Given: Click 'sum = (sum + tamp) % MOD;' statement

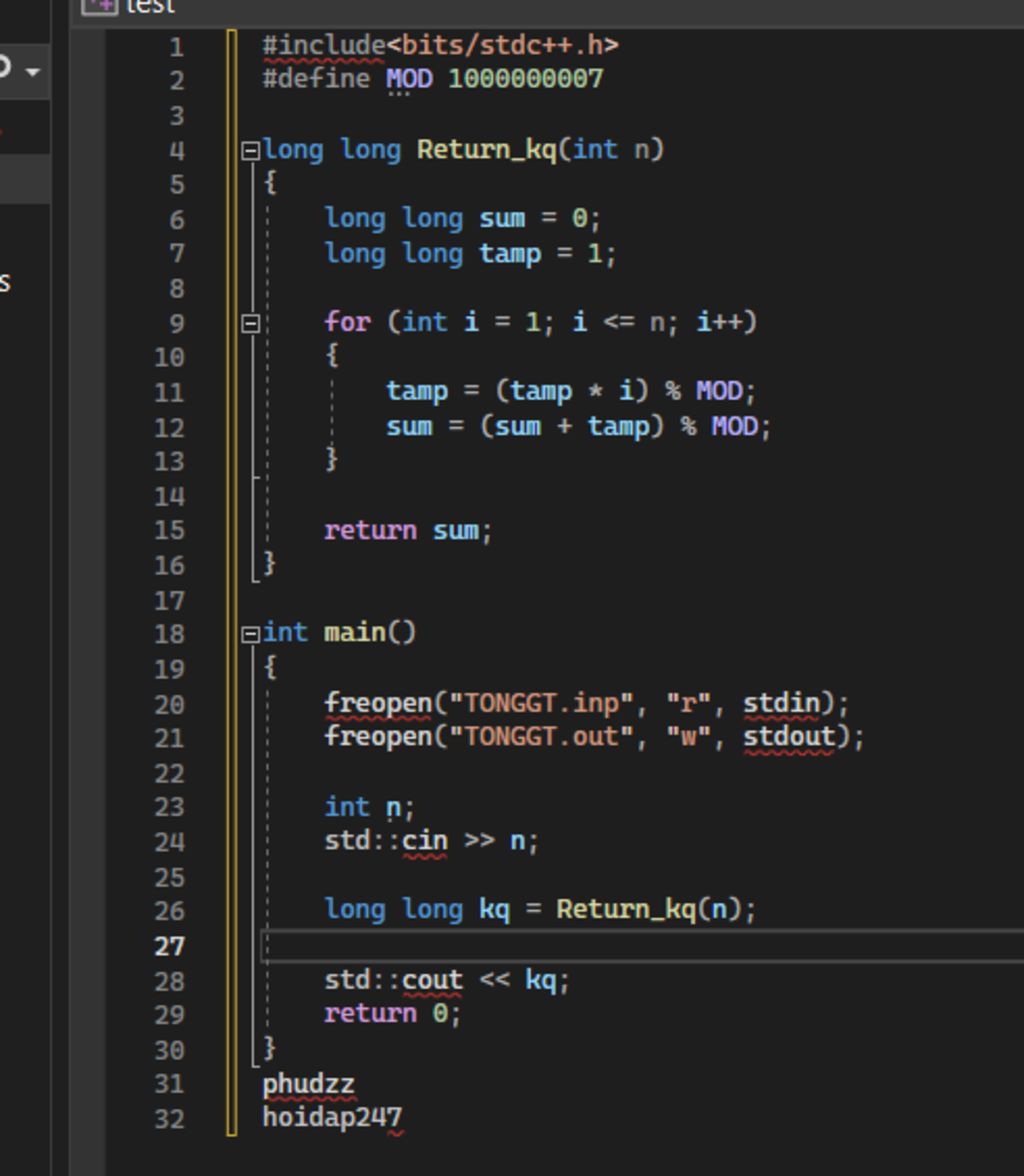Looking at the screenshot, I should 578,426.
